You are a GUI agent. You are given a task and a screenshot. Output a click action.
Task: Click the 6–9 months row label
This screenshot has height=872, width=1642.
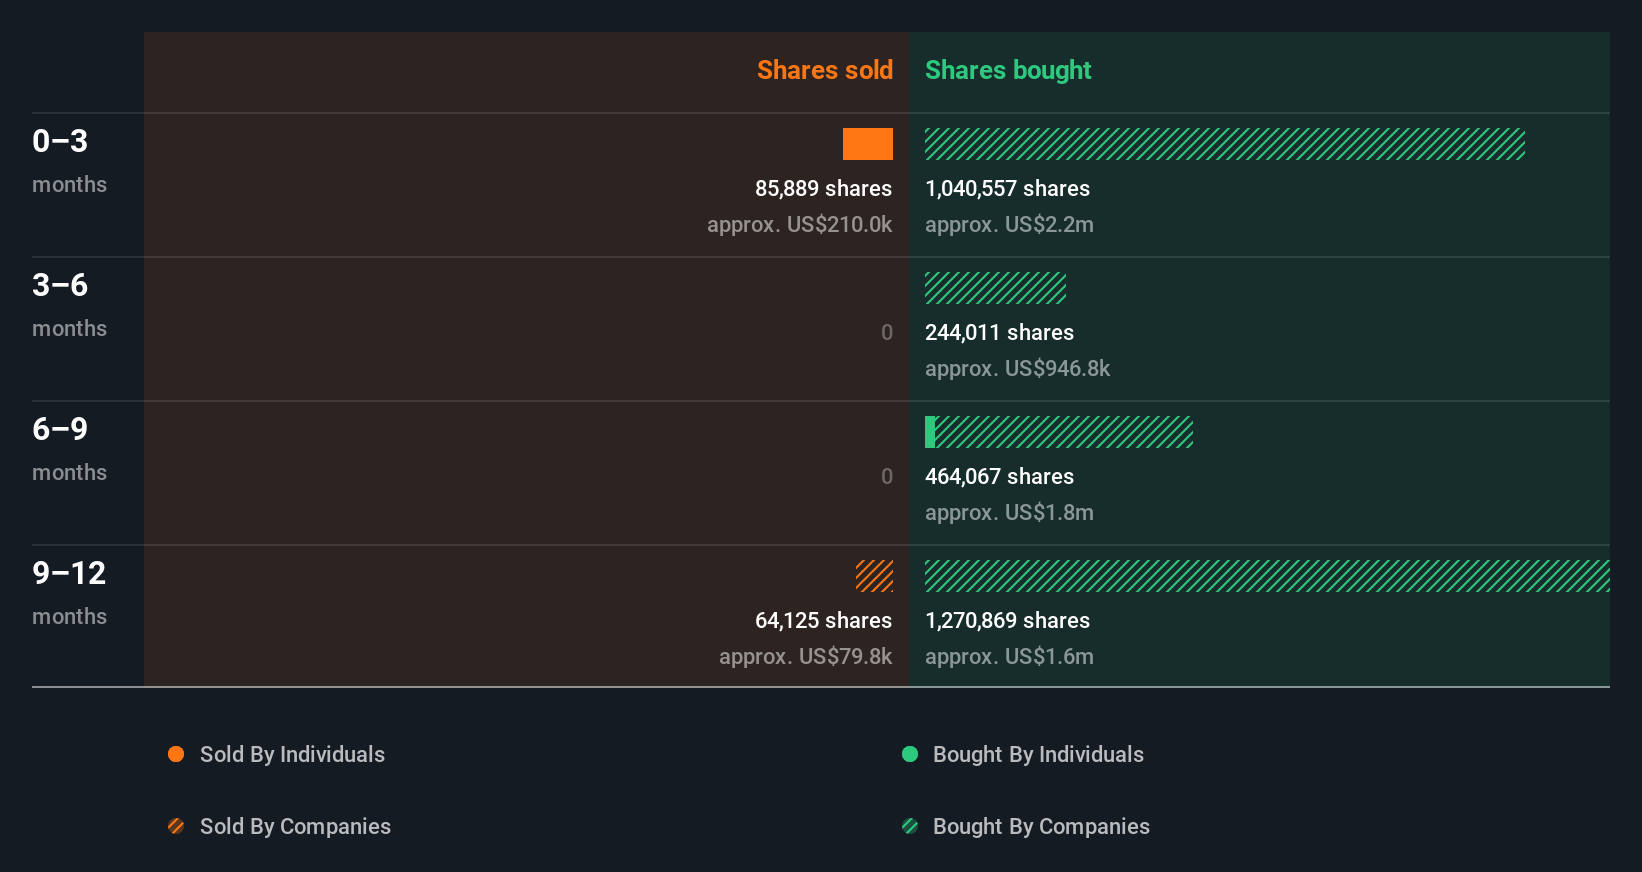click(x=69, y=449)
